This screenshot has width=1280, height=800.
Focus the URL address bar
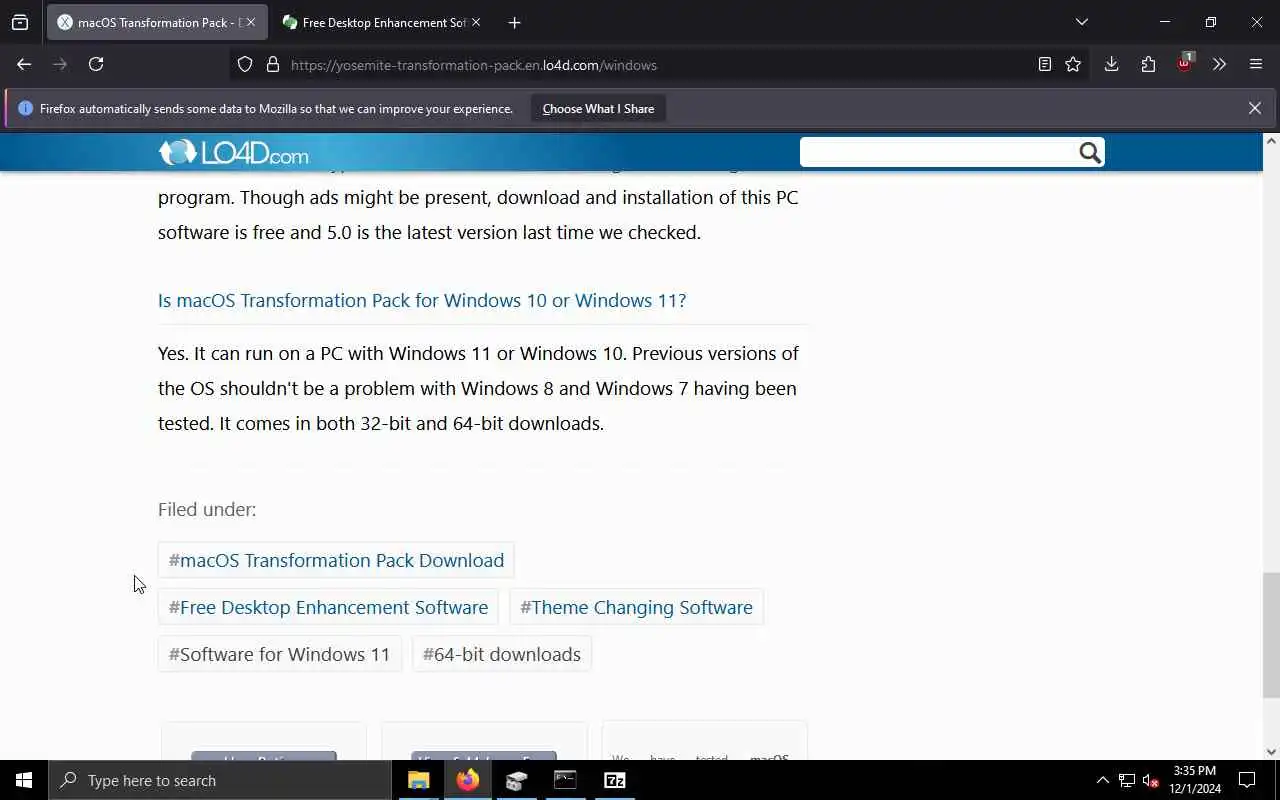[660, 65]
